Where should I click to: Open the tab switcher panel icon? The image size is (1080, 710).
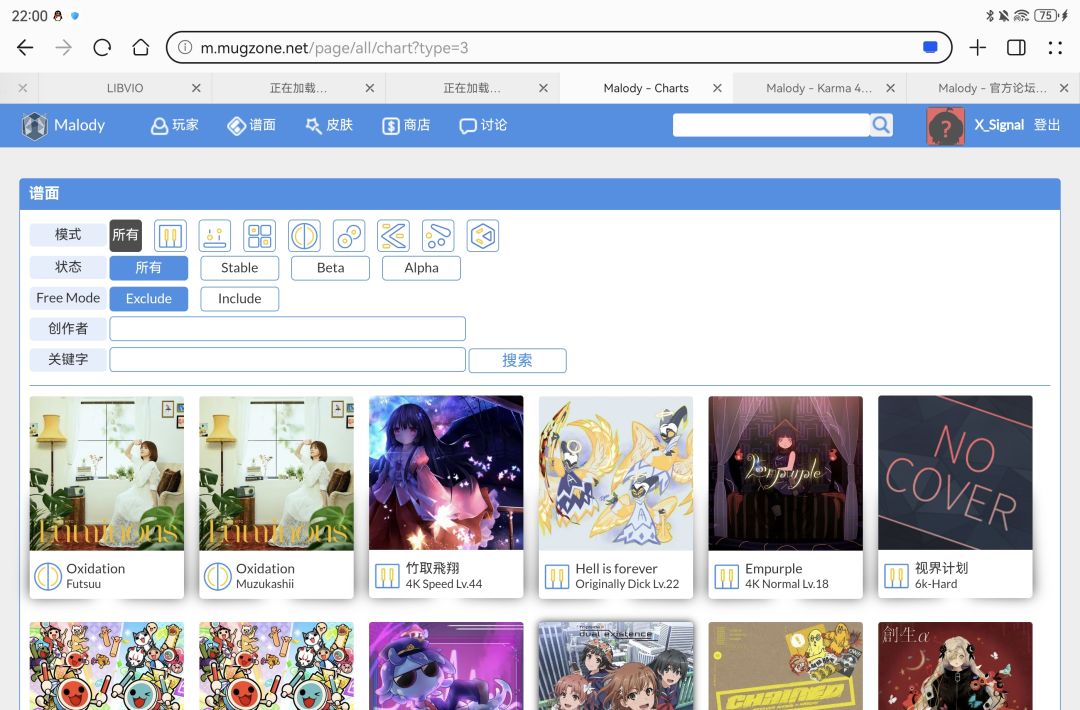click(x=1016, y=48)
